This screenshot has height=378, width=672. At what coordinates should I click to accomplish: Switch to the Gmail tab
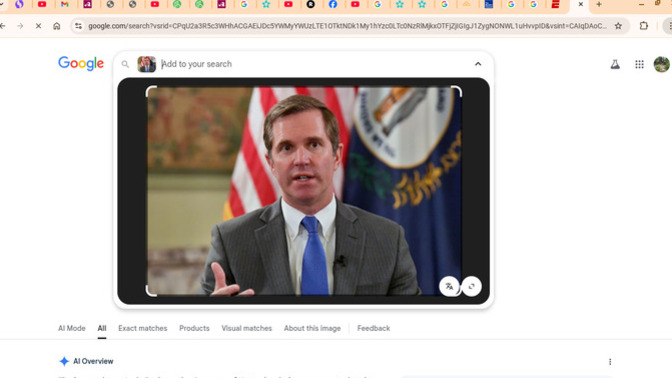[x=65, y=4]
